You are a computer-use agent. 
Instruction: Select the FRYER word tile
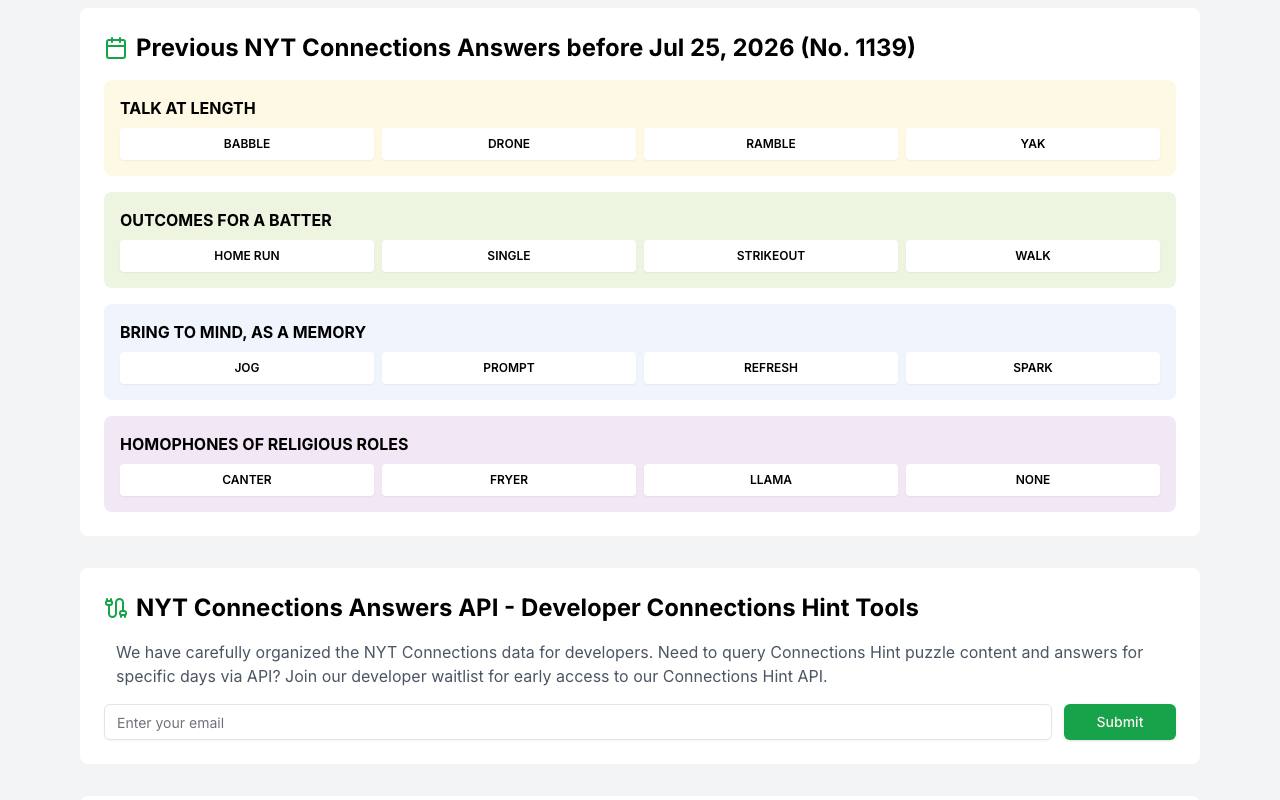(509, 480)
